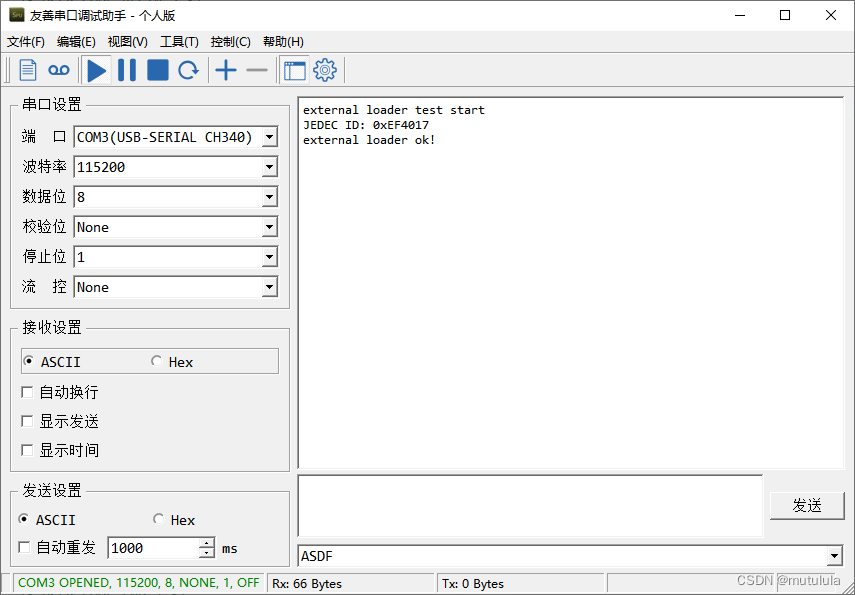Click the 发送 send button

point(807,506)
